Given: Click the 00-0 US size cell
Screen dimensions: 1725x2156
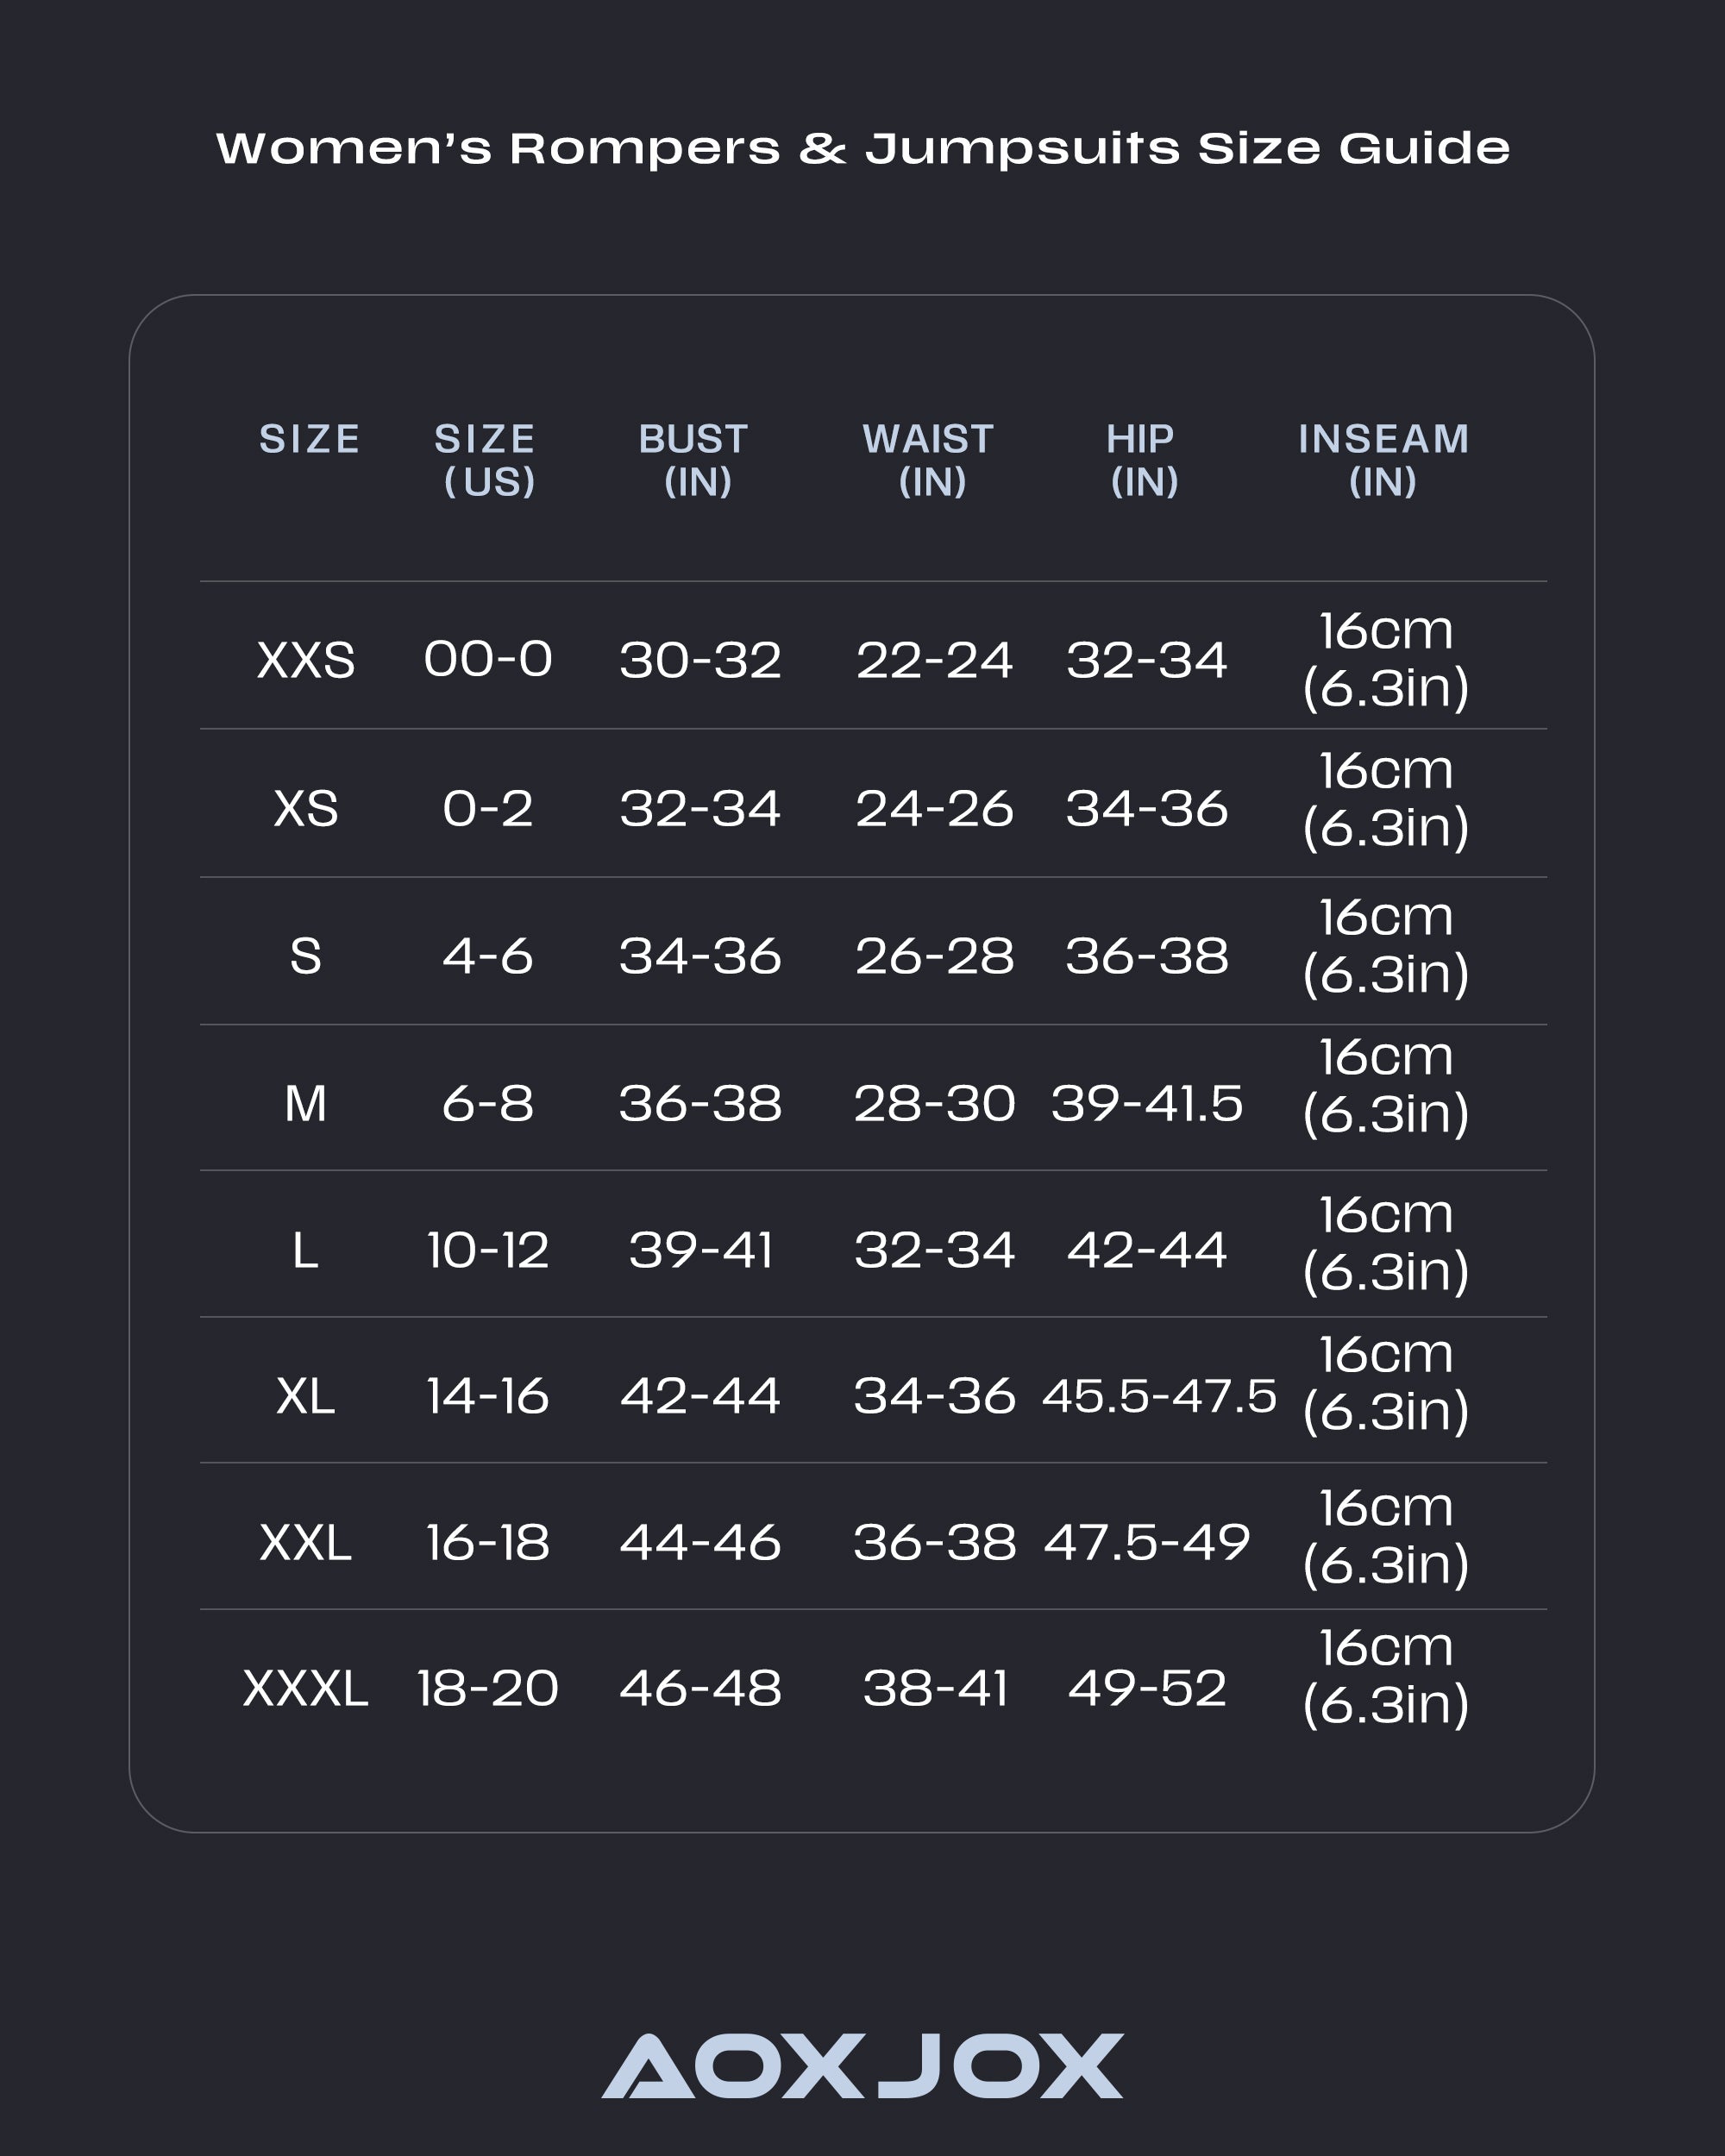Looking at the screenshot, I should point(488,660).
